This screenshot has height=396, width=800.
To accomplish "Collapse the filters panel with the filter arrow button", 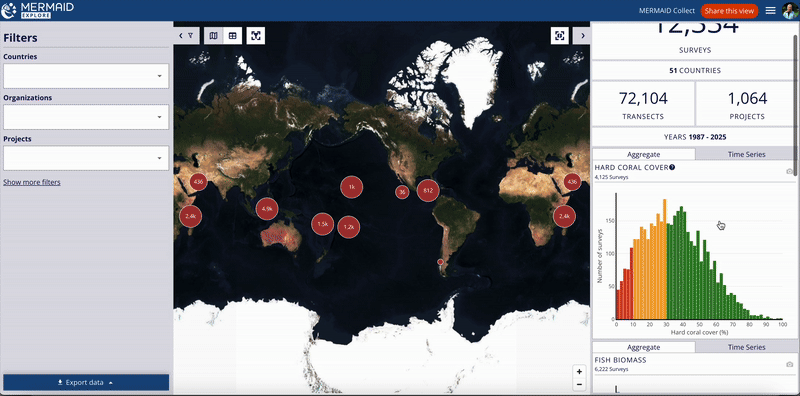I will click(186, 36).
